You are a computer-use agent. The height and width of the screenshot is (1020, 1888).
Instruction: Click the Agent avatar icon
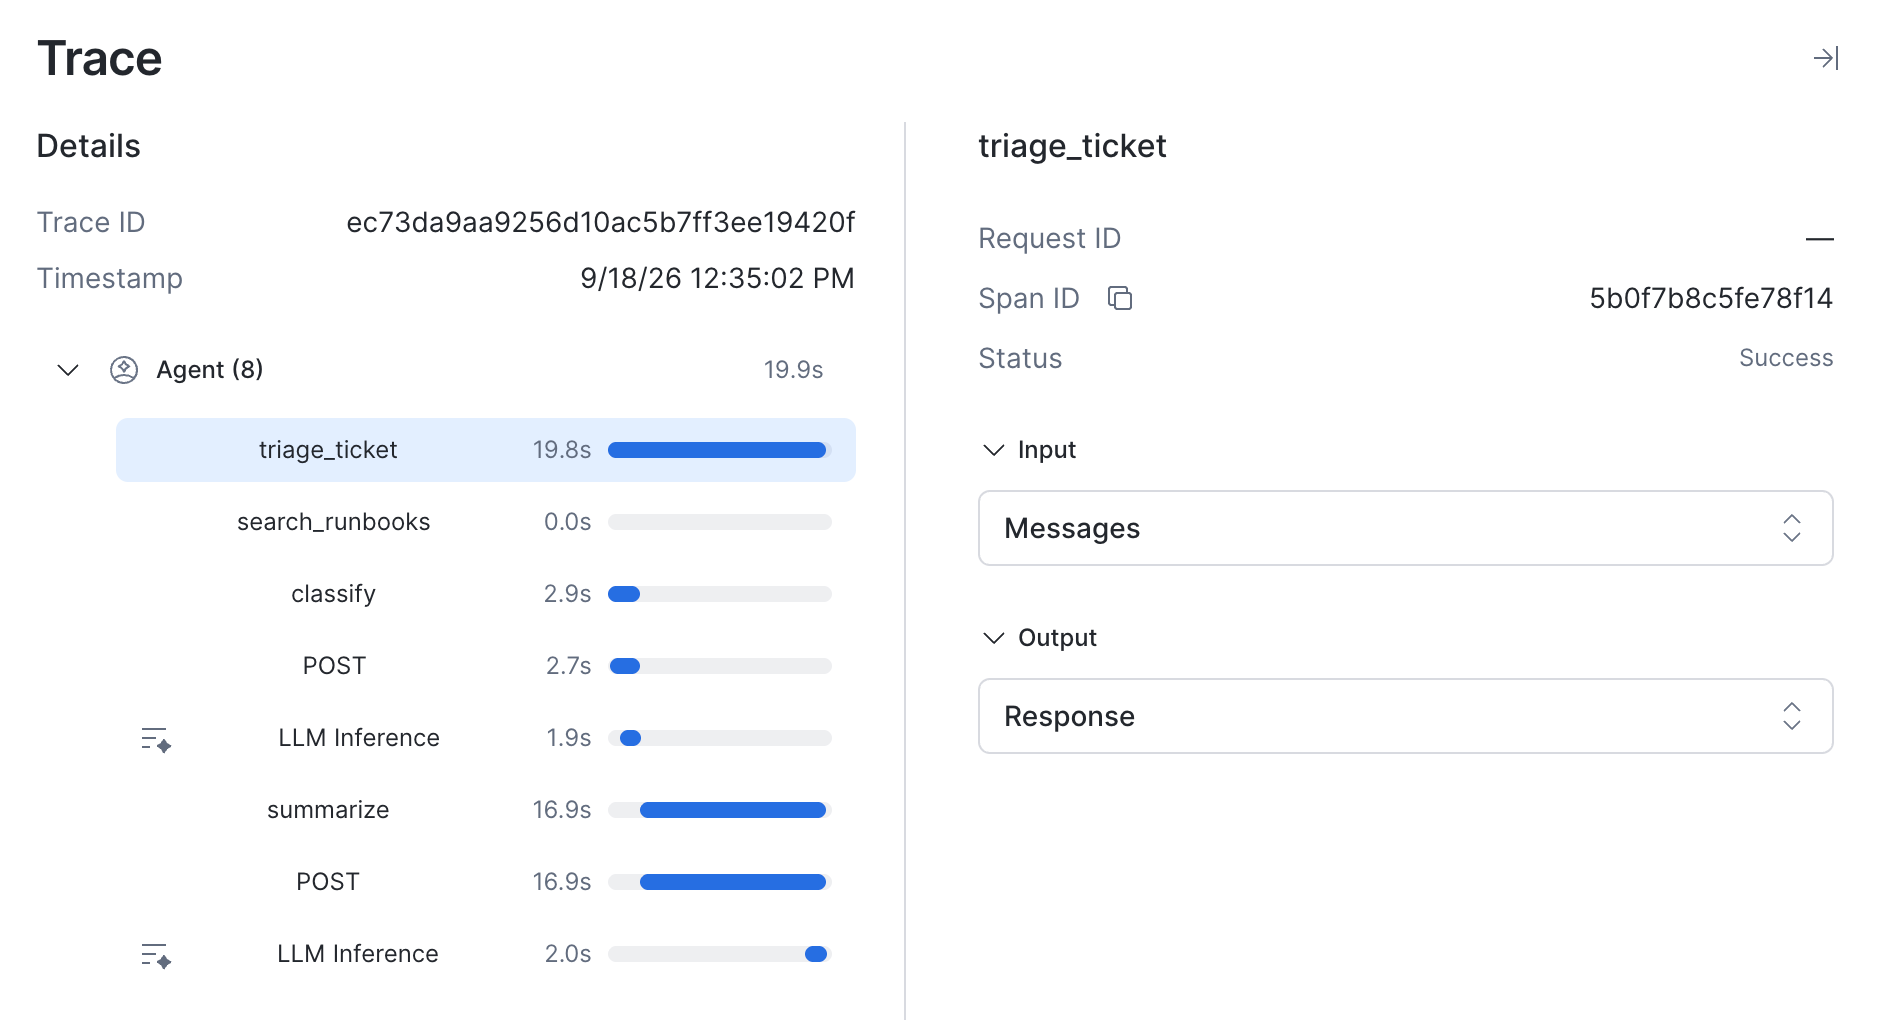(124, 370)
